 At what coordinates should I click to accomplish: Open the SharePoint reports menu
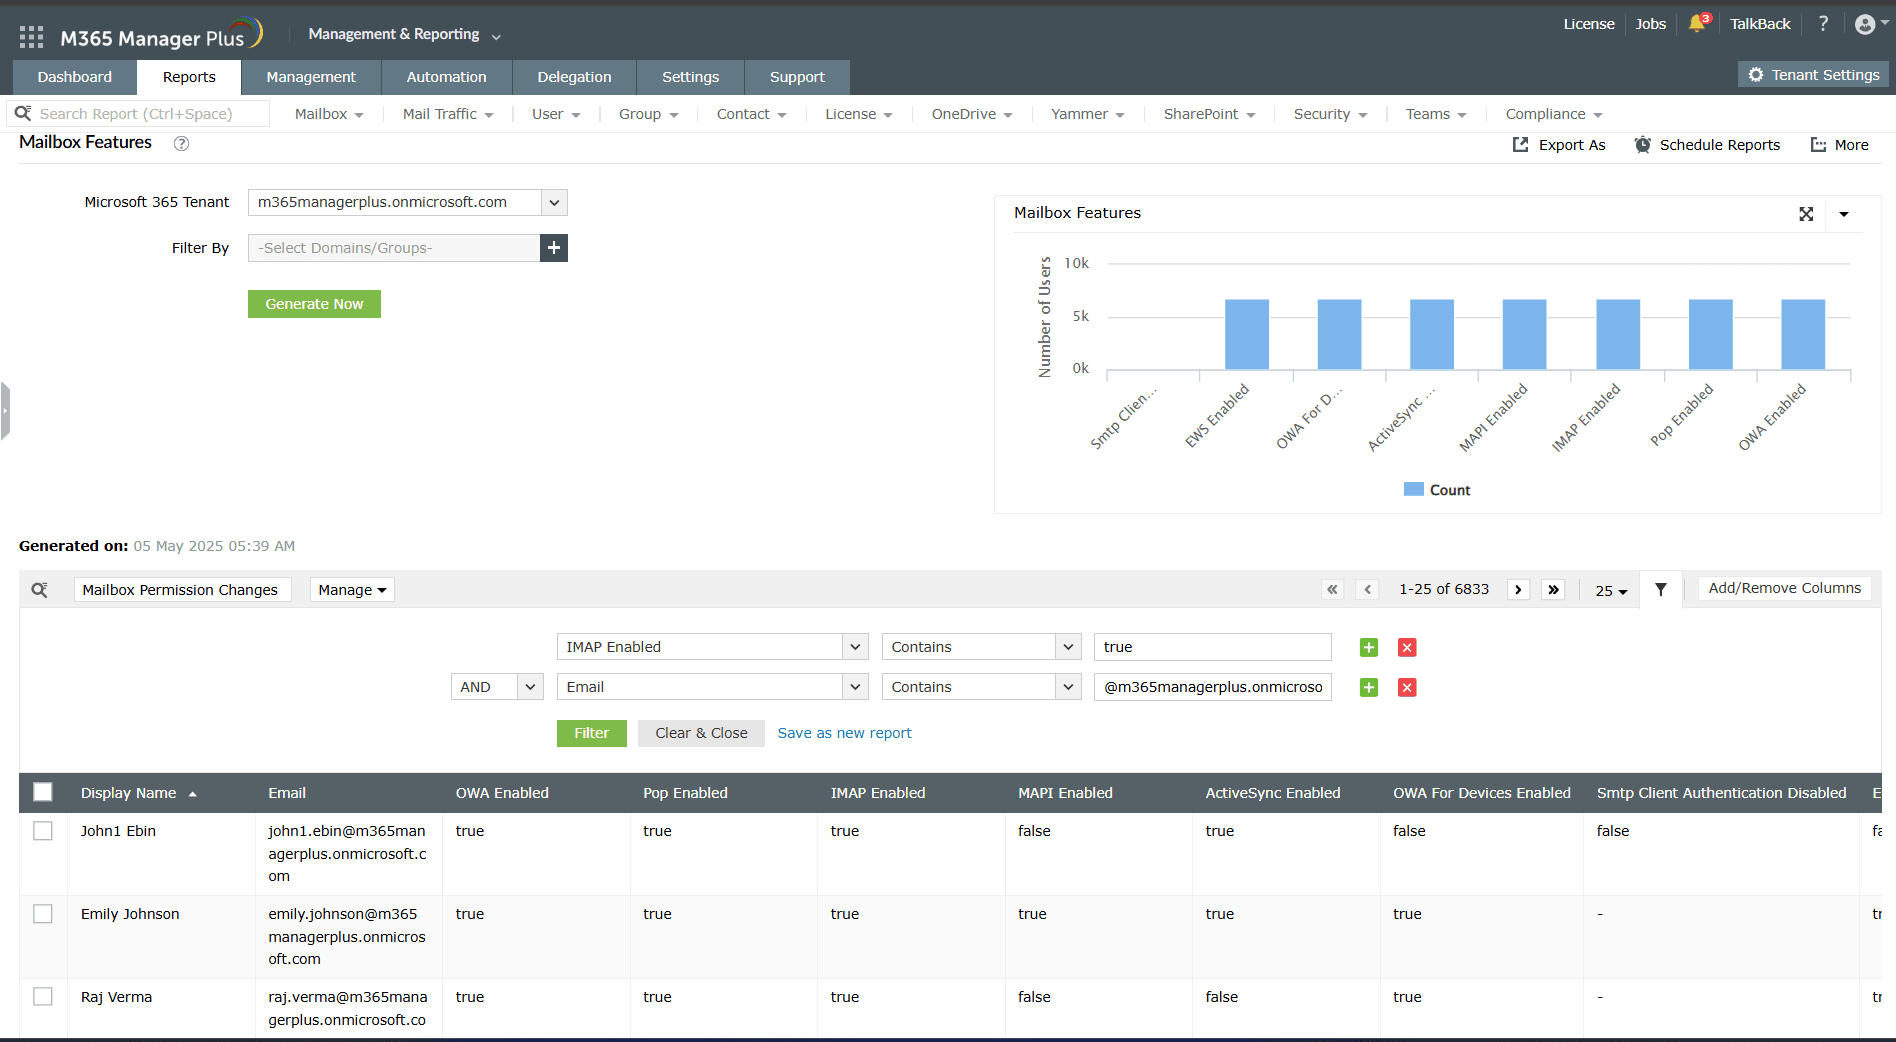1210,114
